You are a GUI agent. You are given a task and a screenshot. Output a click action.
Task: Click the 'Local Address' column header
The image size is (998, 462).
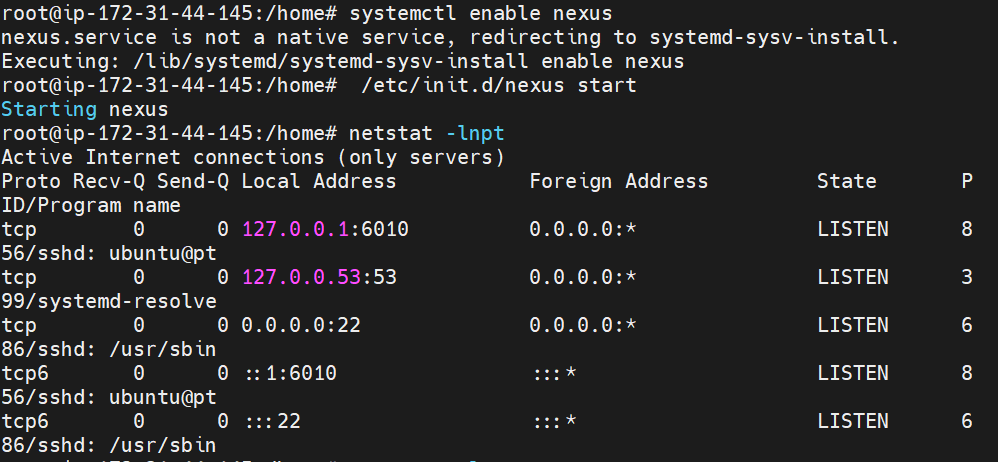tap(319, 181)
